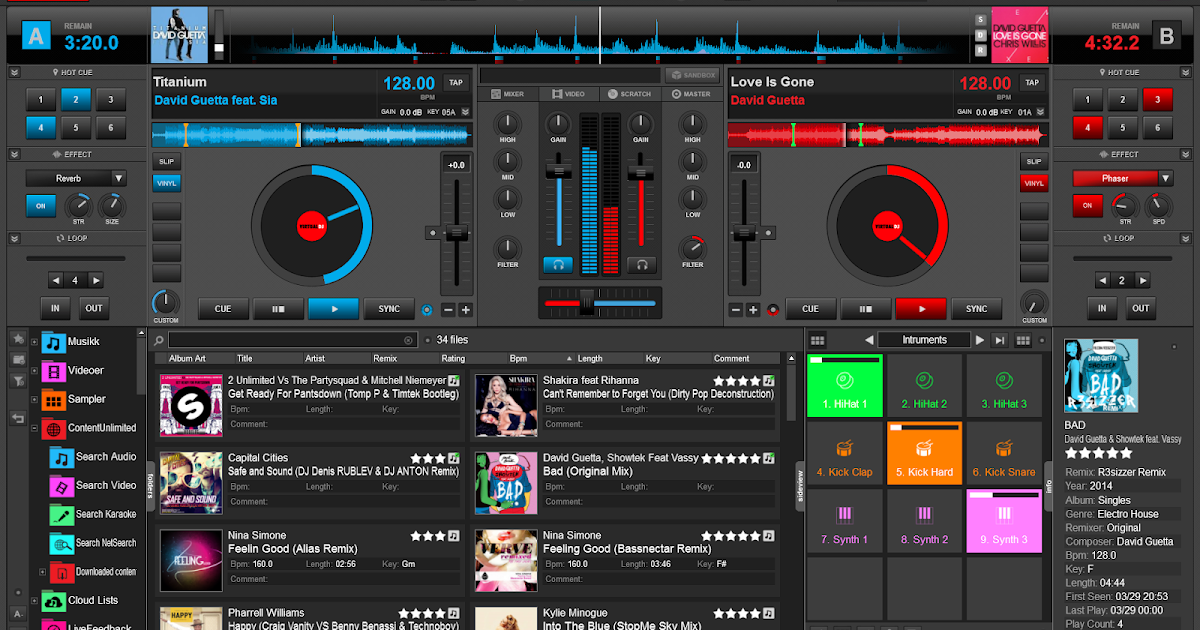This screenshot has width=1200, height=630.
Task: Trigger the Kick Clap sampler pad
Action: click(x=845, y=453)
